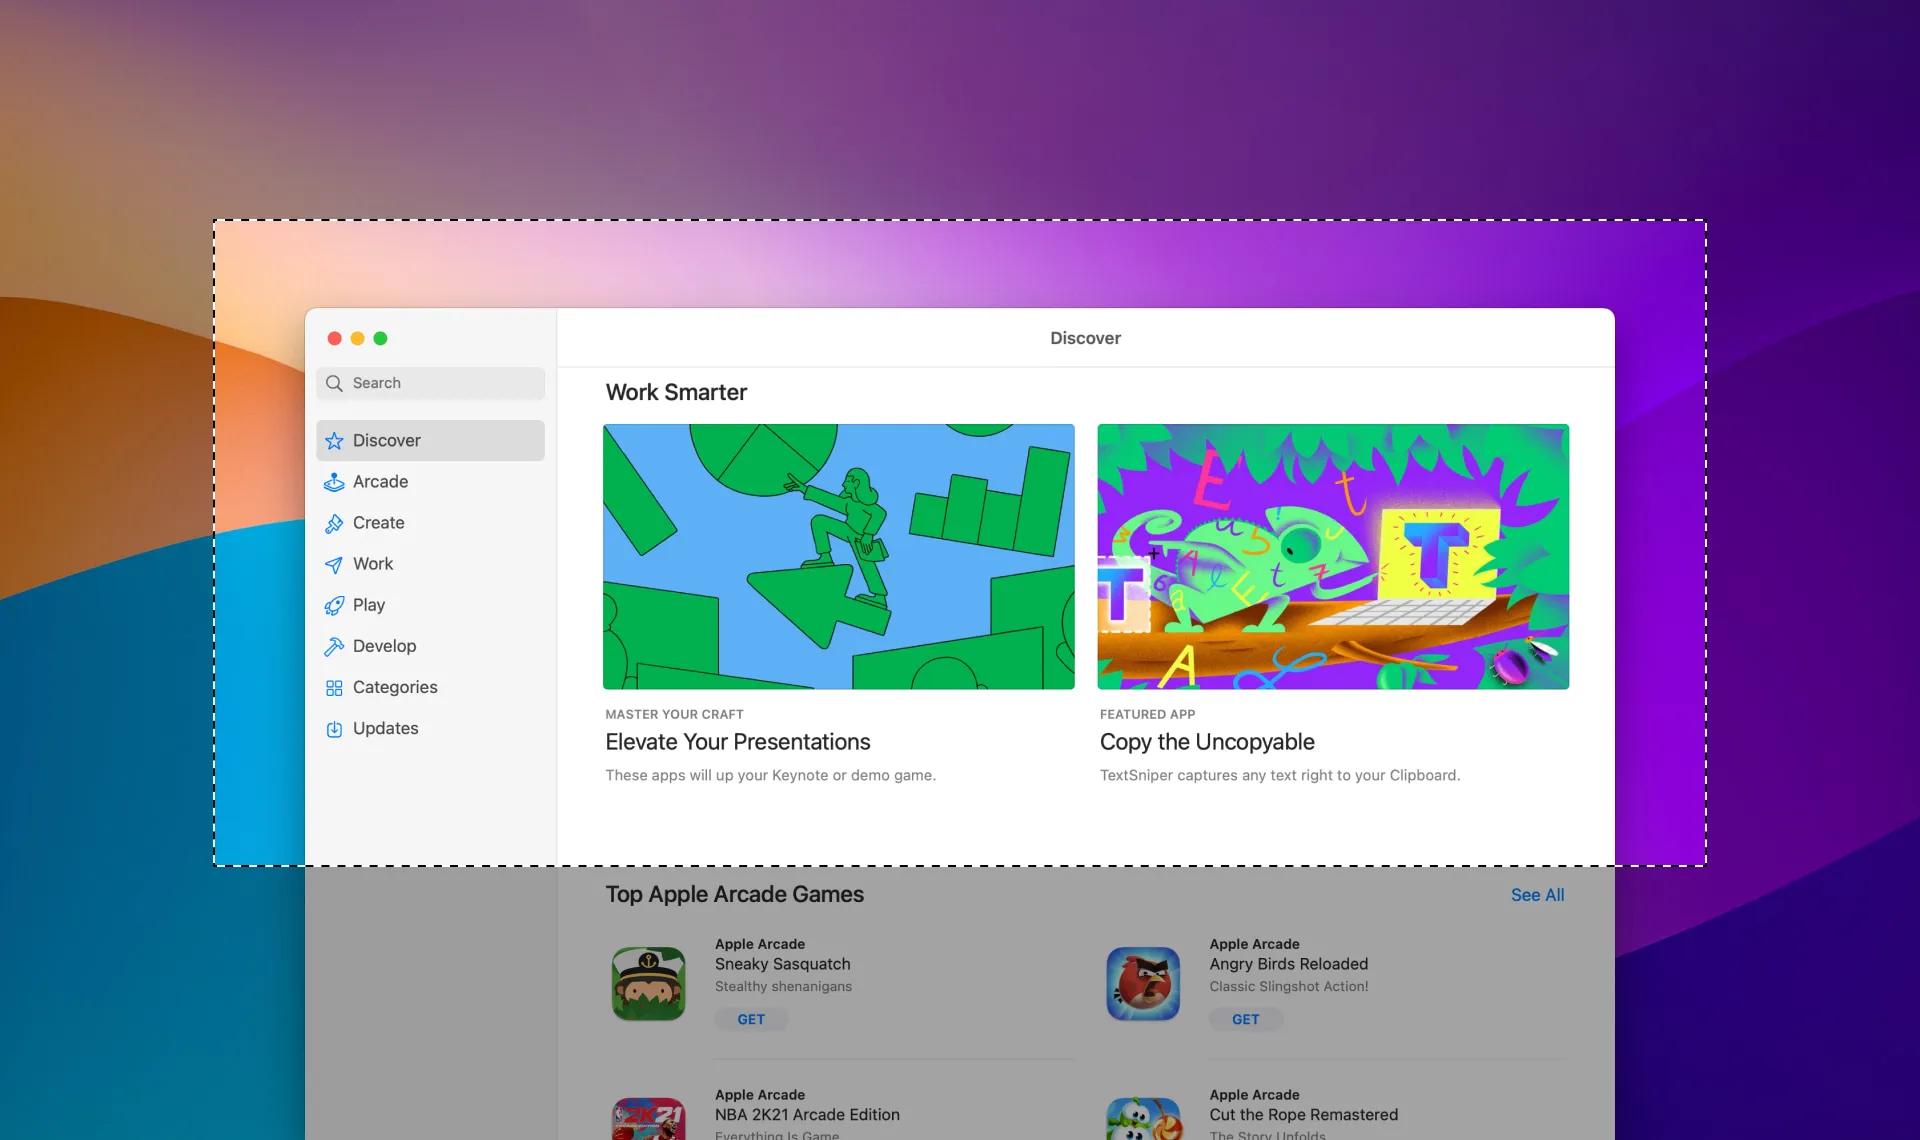Click GET button for Sneaky Sasquatch

[x=751, y=1019]
